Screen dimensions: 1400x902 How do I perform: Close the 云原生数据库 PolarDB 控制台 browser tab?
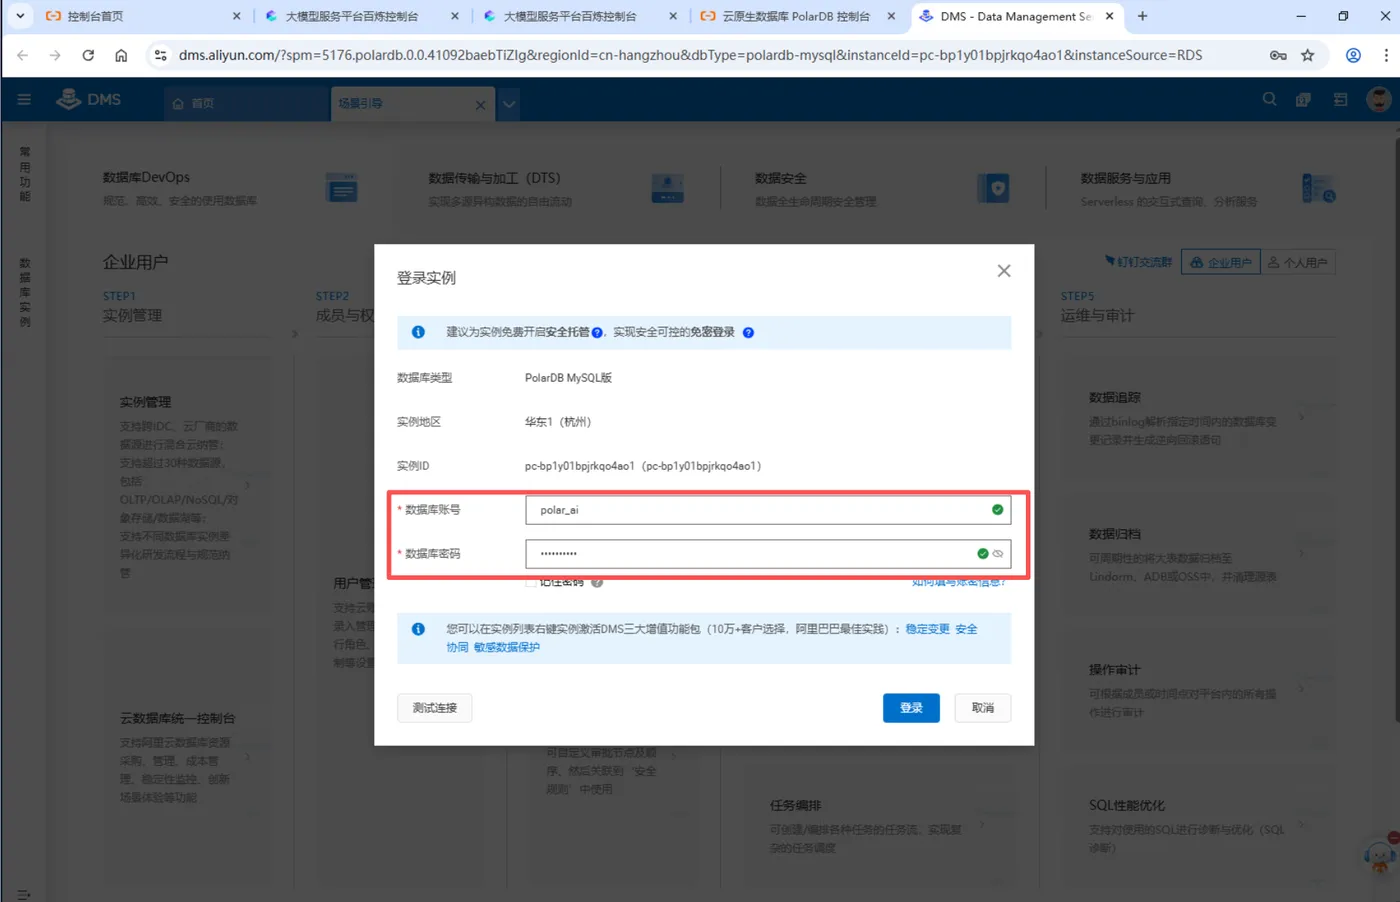891,16
